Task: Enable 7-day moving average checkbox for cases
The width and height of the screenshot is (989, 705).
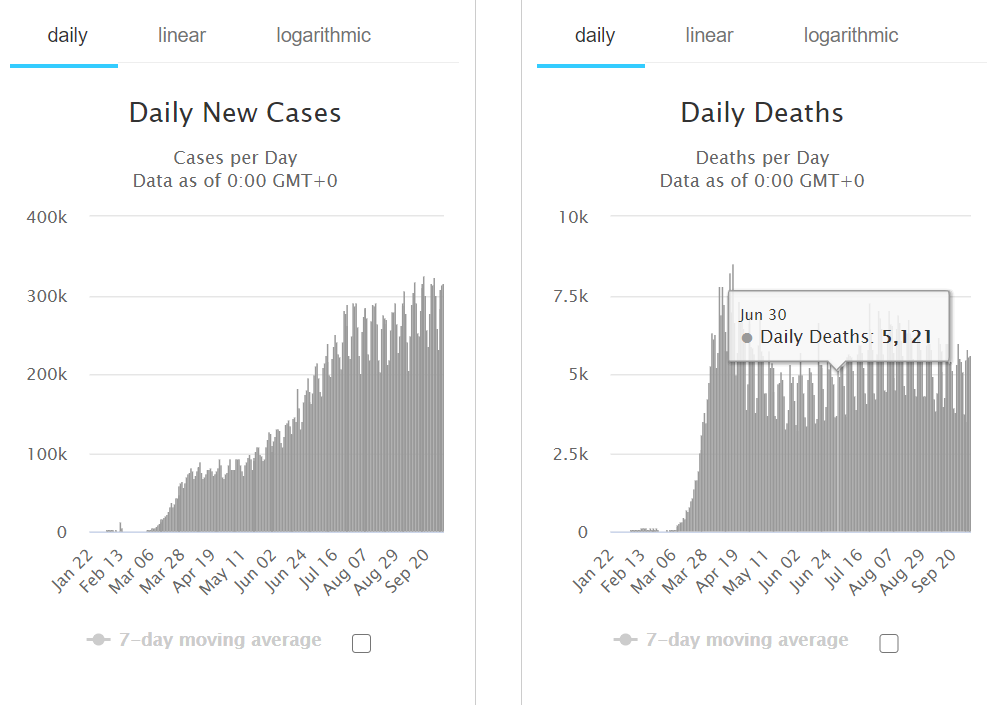Action: pyautogui.click(x=362, y=643)
